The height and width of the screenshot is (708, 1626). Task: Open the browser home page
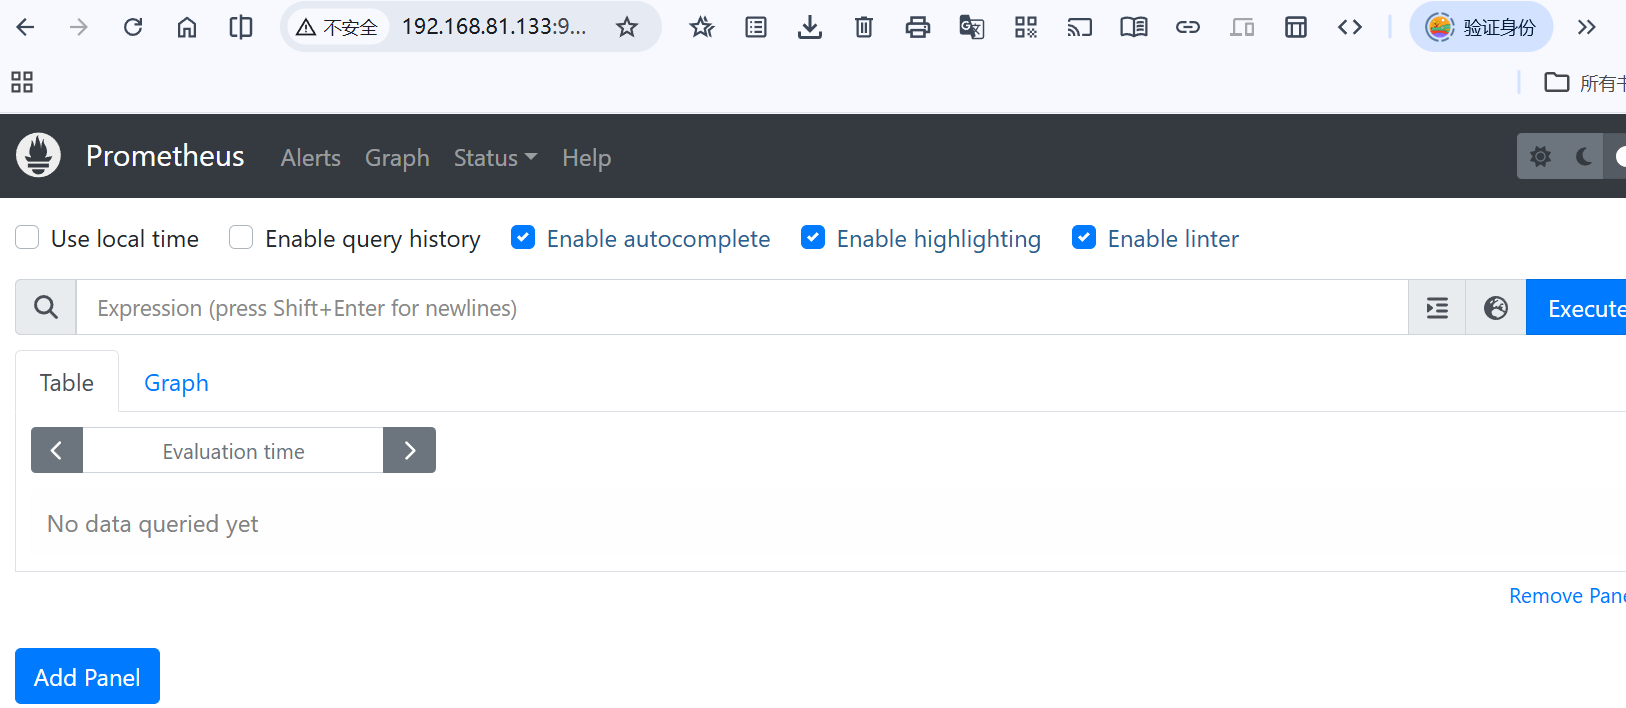(x=187, y=27)
